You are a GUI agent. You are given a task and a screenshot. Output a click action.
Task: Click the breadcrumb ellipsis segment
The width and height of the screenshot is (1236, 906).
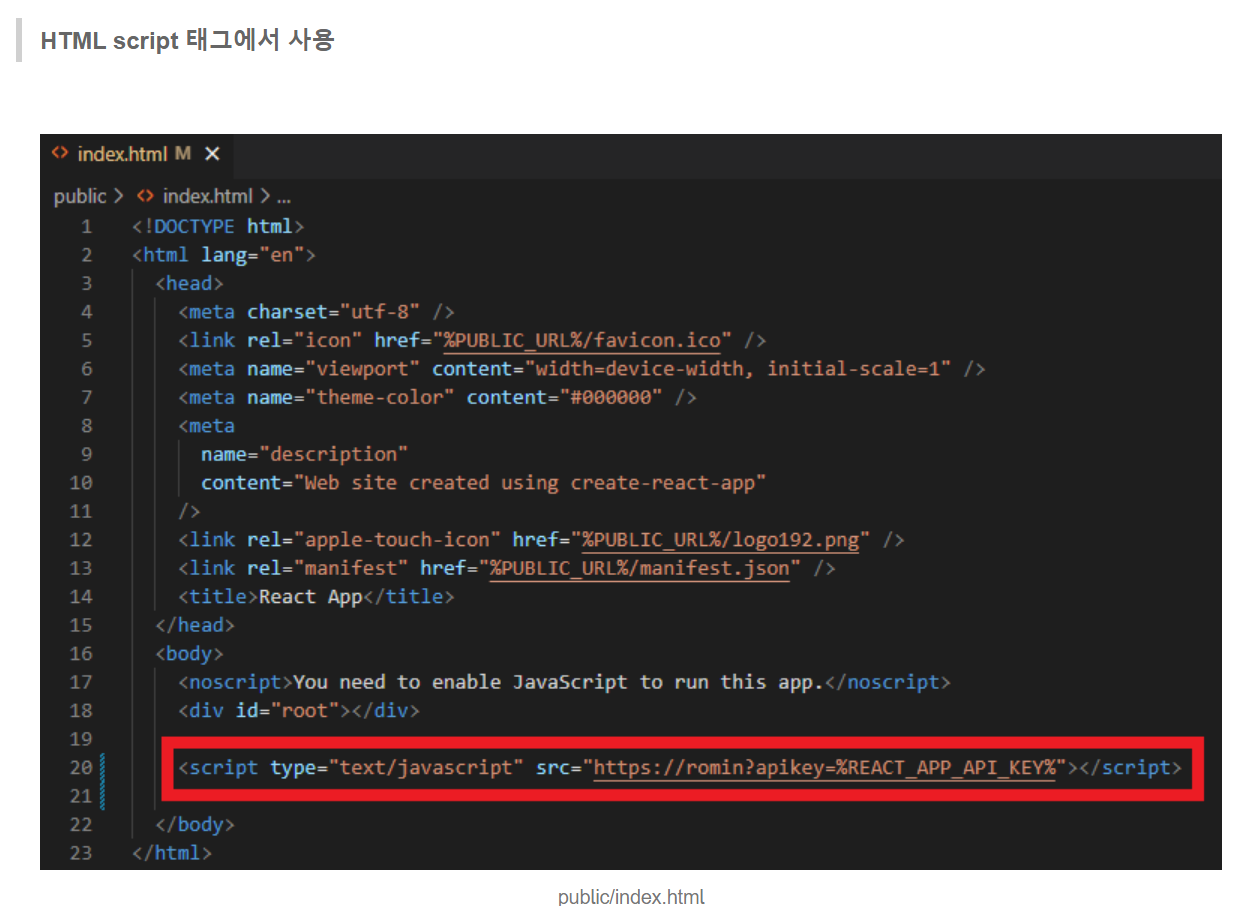click(283, 197)
